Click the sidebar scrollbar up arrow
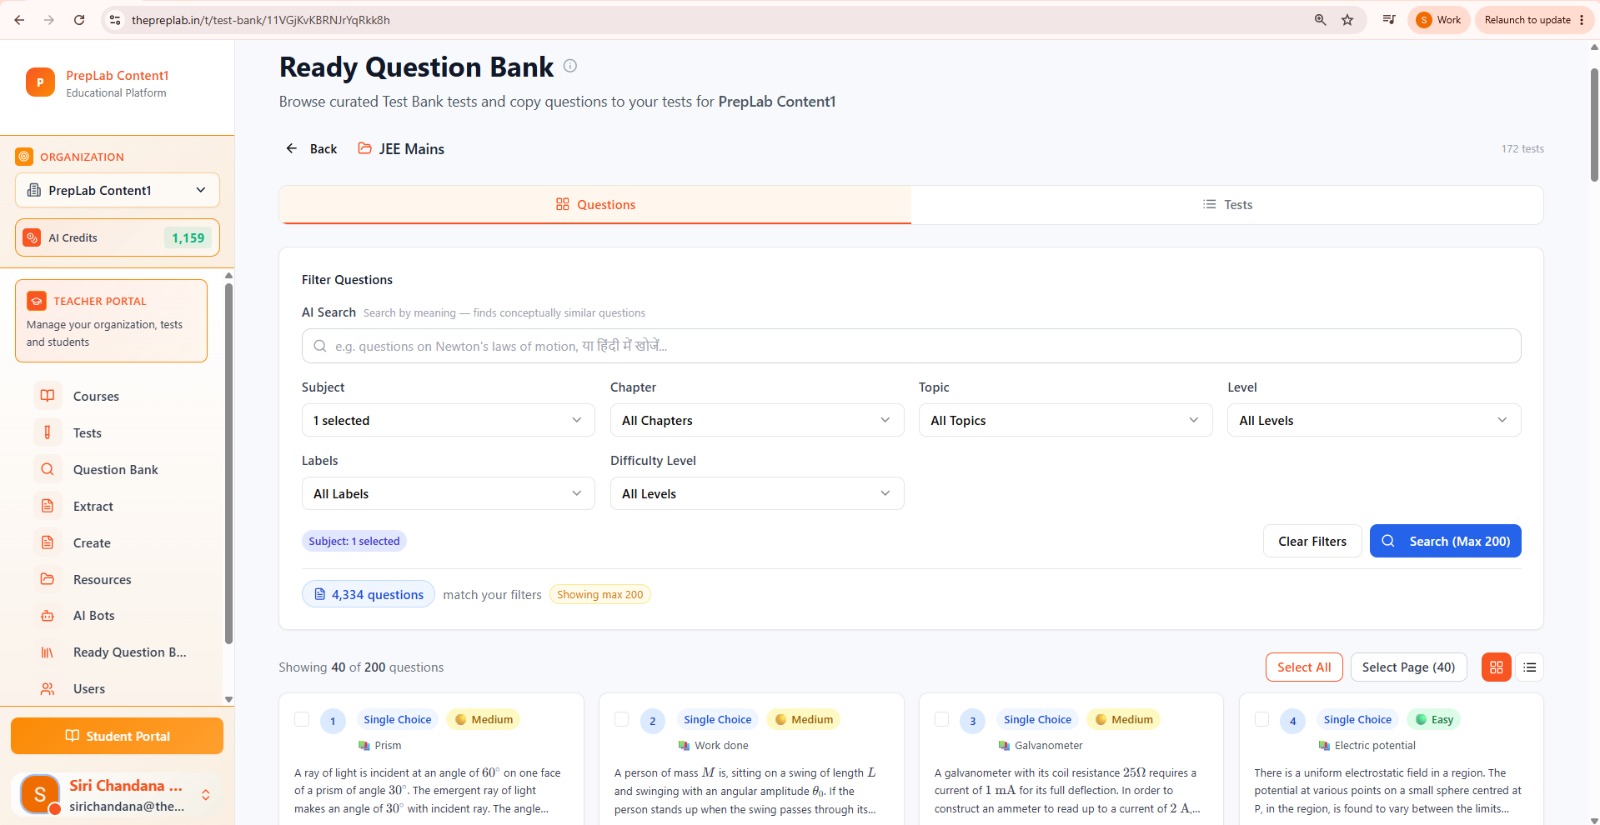Screen dimensions: 1600x825 (x=229, y=275)
